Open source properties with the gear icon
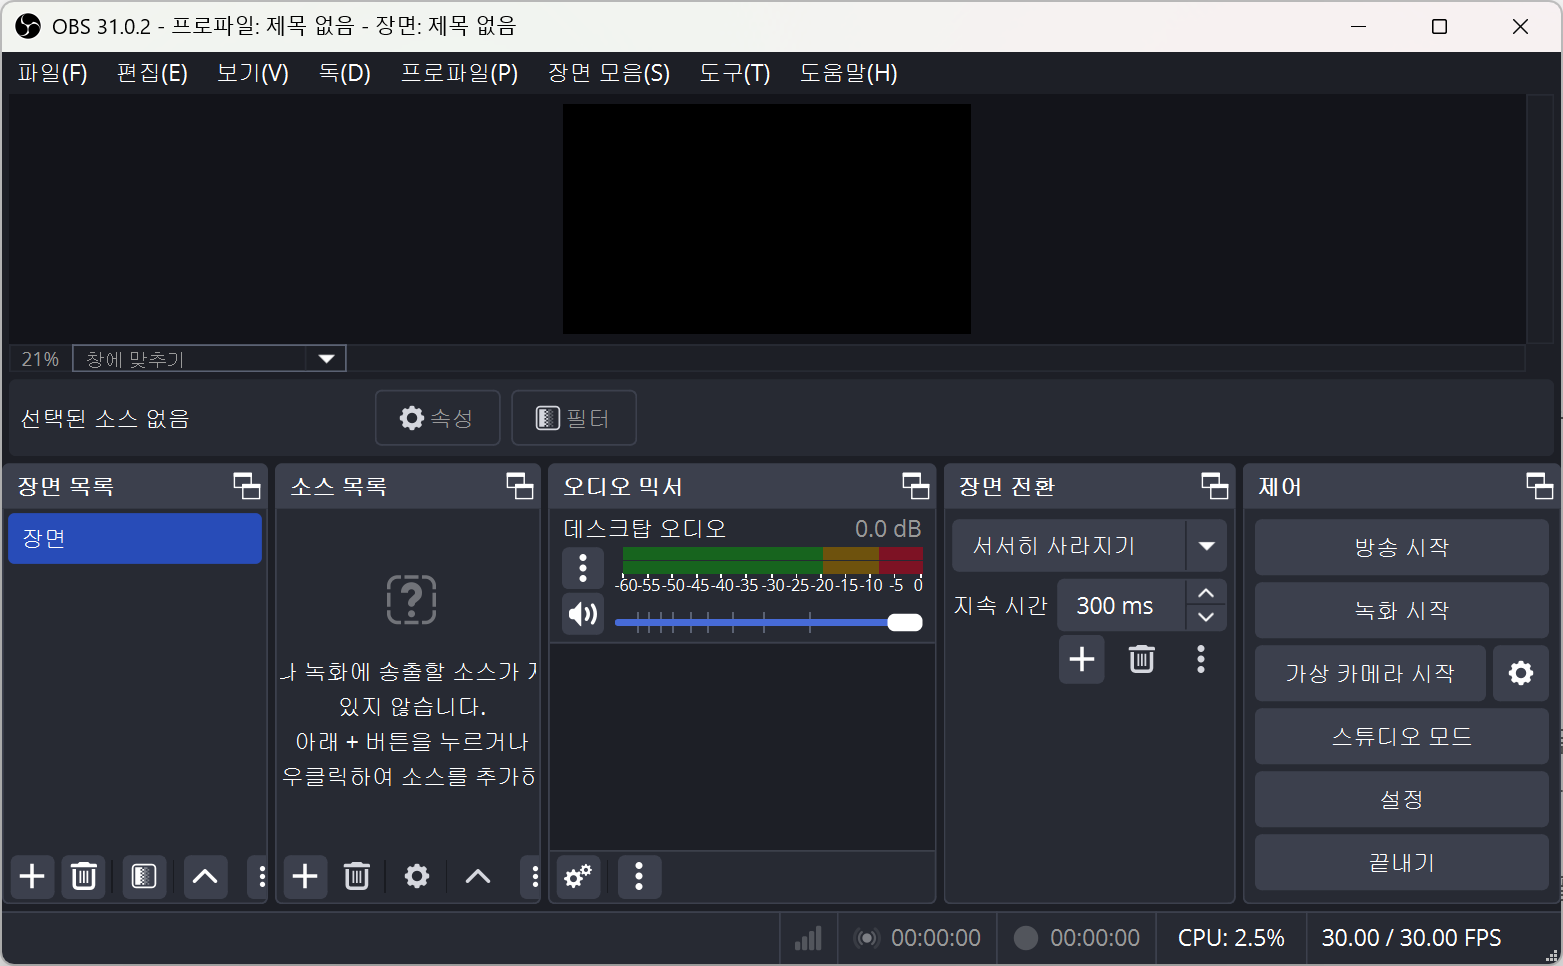The width and height of the screenshot is (1563, 966). [x=417, y=877]
